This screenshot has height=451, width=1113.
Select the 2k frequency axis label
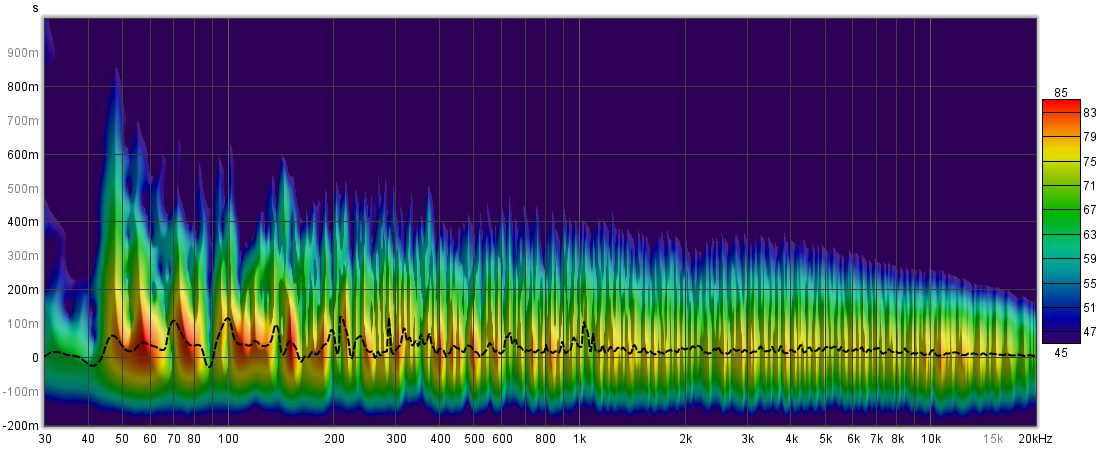(x=685, y=439)
